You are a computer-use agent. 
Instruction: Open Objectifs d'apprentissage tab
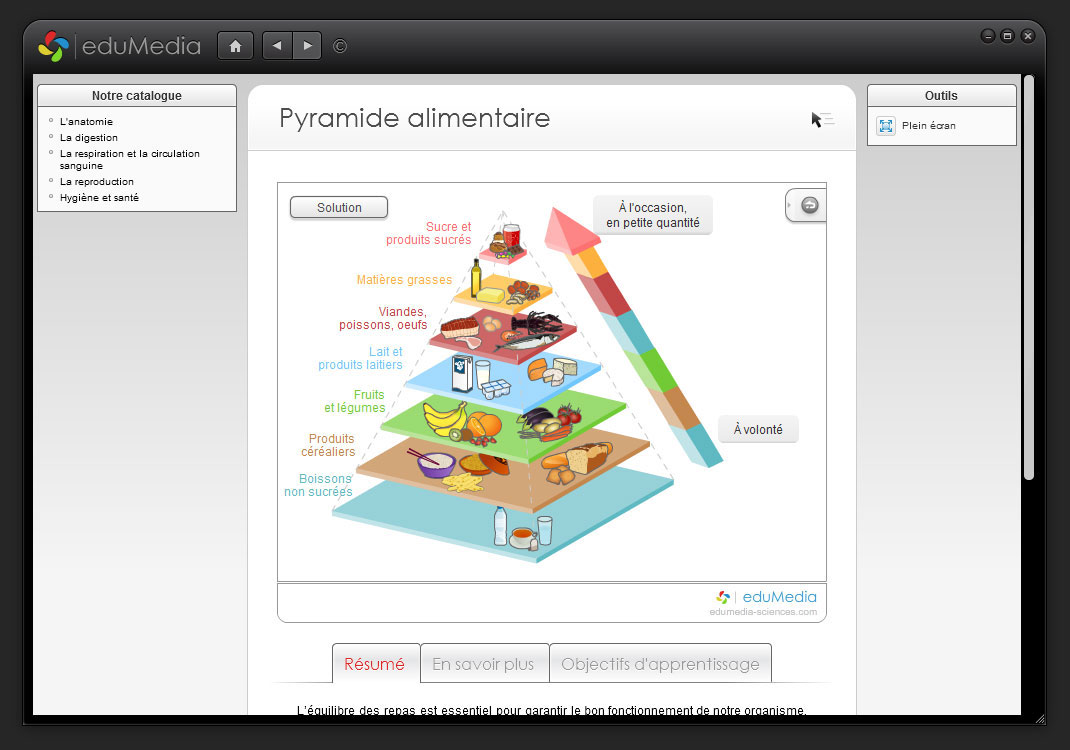[x=660, y=664]
